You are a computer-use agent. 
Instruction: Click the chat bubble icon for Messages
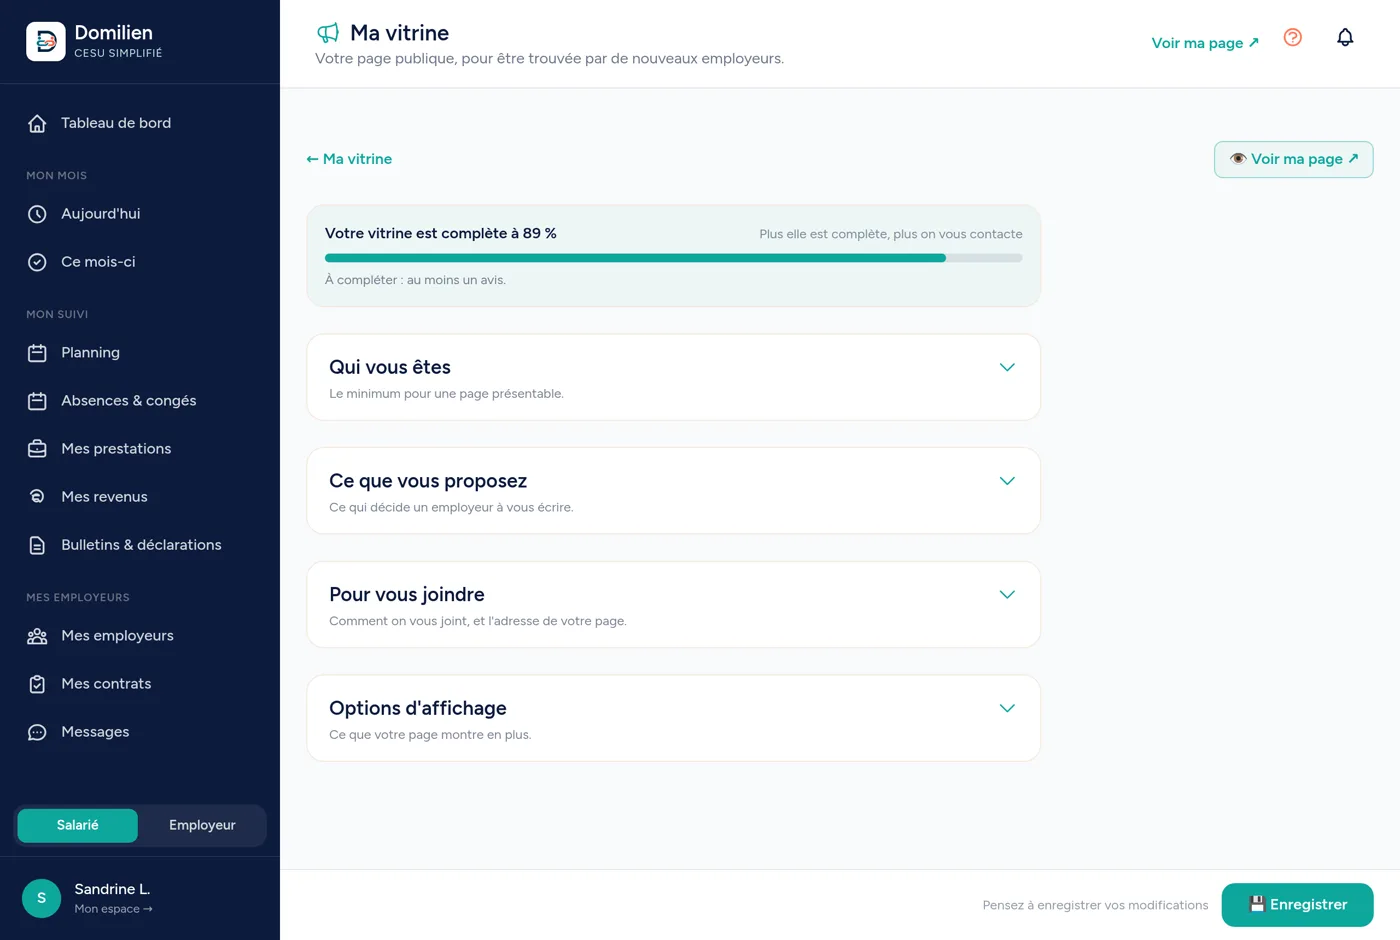(37, 732)
